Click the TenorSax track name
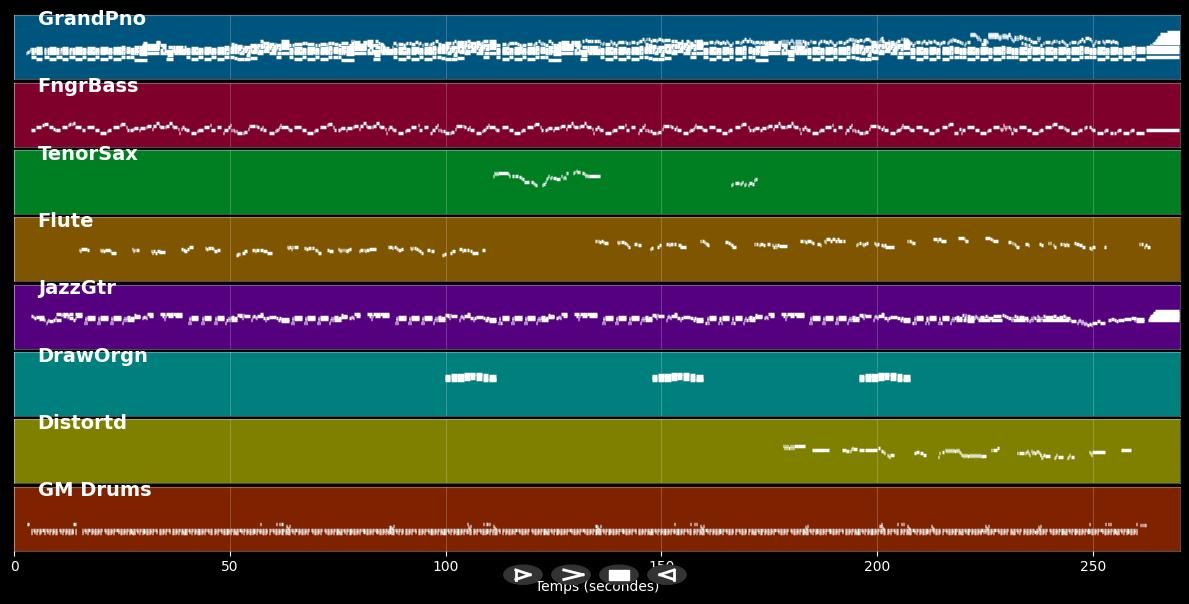Viewport: 1189px width, 604px height. (88, 154)
